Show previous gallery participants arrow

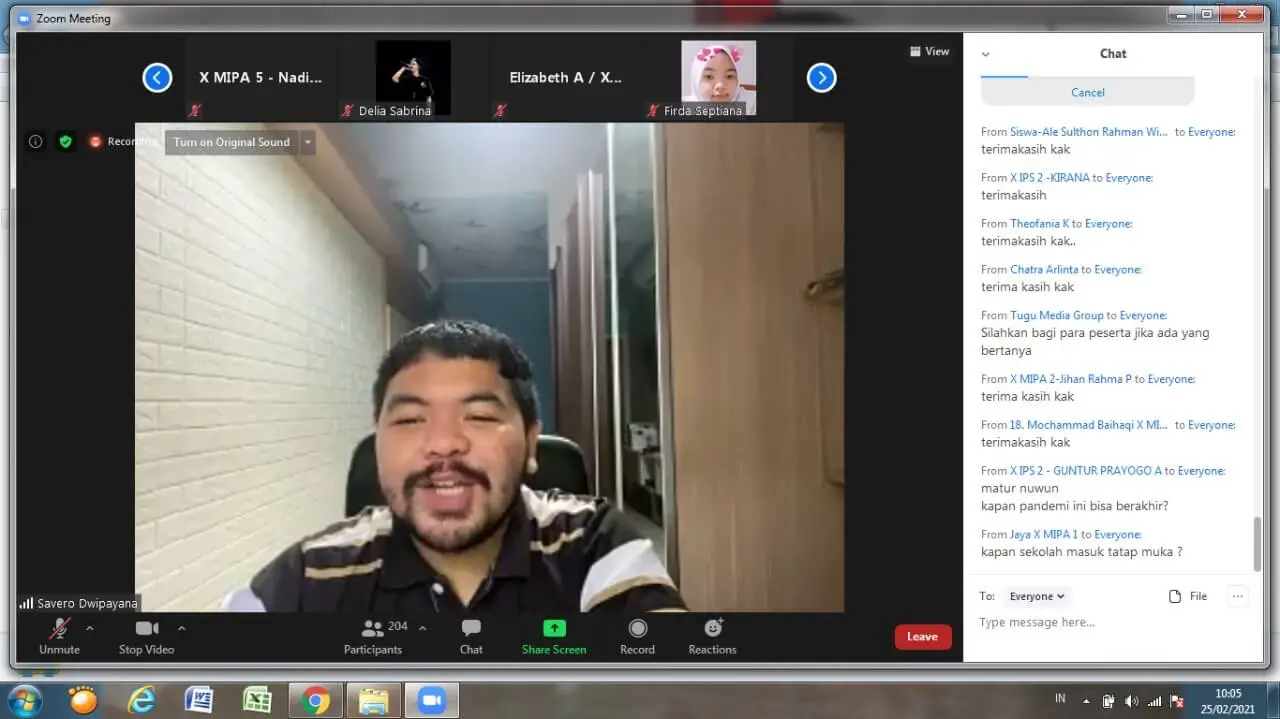[x=157, y=78]
